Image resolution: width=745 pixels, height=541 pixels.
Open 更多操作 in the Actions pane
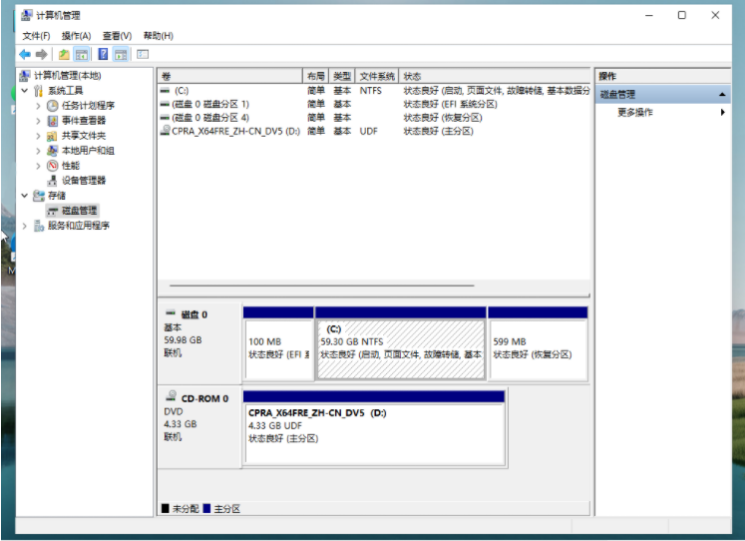click(636, 112)
